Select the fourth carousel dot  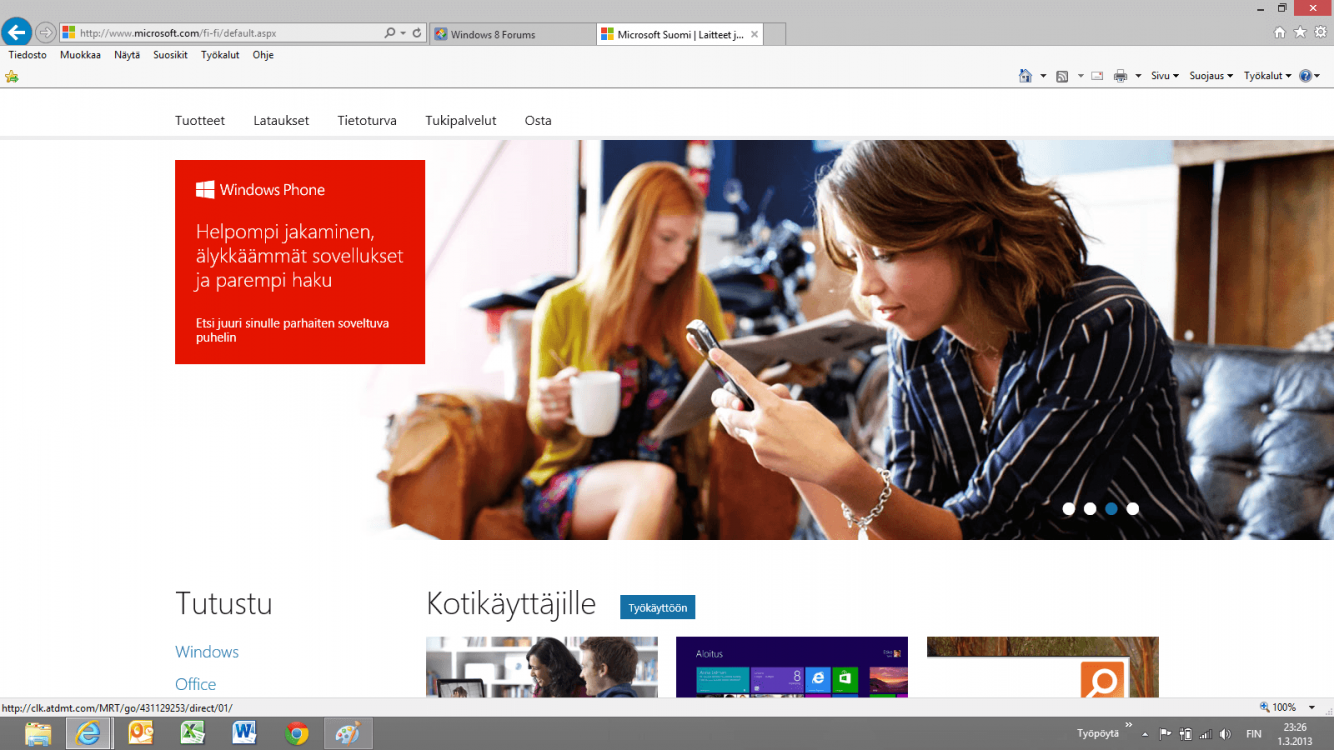[x=1133, y=509]
